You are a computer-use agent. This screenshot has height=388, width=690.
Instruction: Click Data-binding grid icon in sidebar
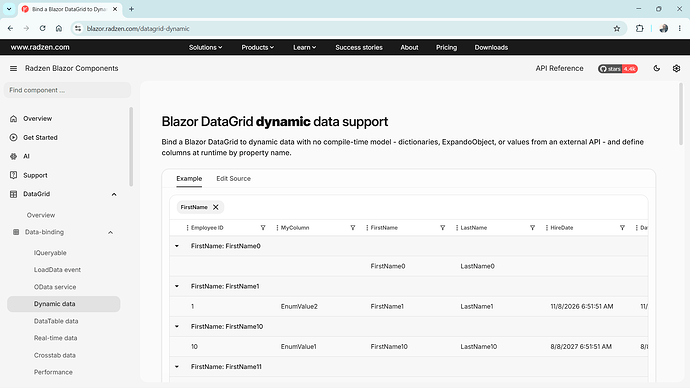(x=16, y=232)
